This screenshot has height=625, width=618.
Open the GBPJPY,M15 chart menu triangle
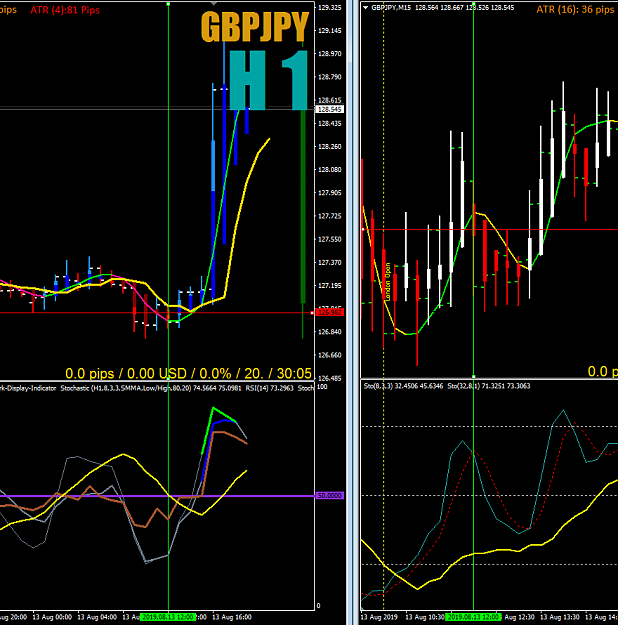point(366,8)
